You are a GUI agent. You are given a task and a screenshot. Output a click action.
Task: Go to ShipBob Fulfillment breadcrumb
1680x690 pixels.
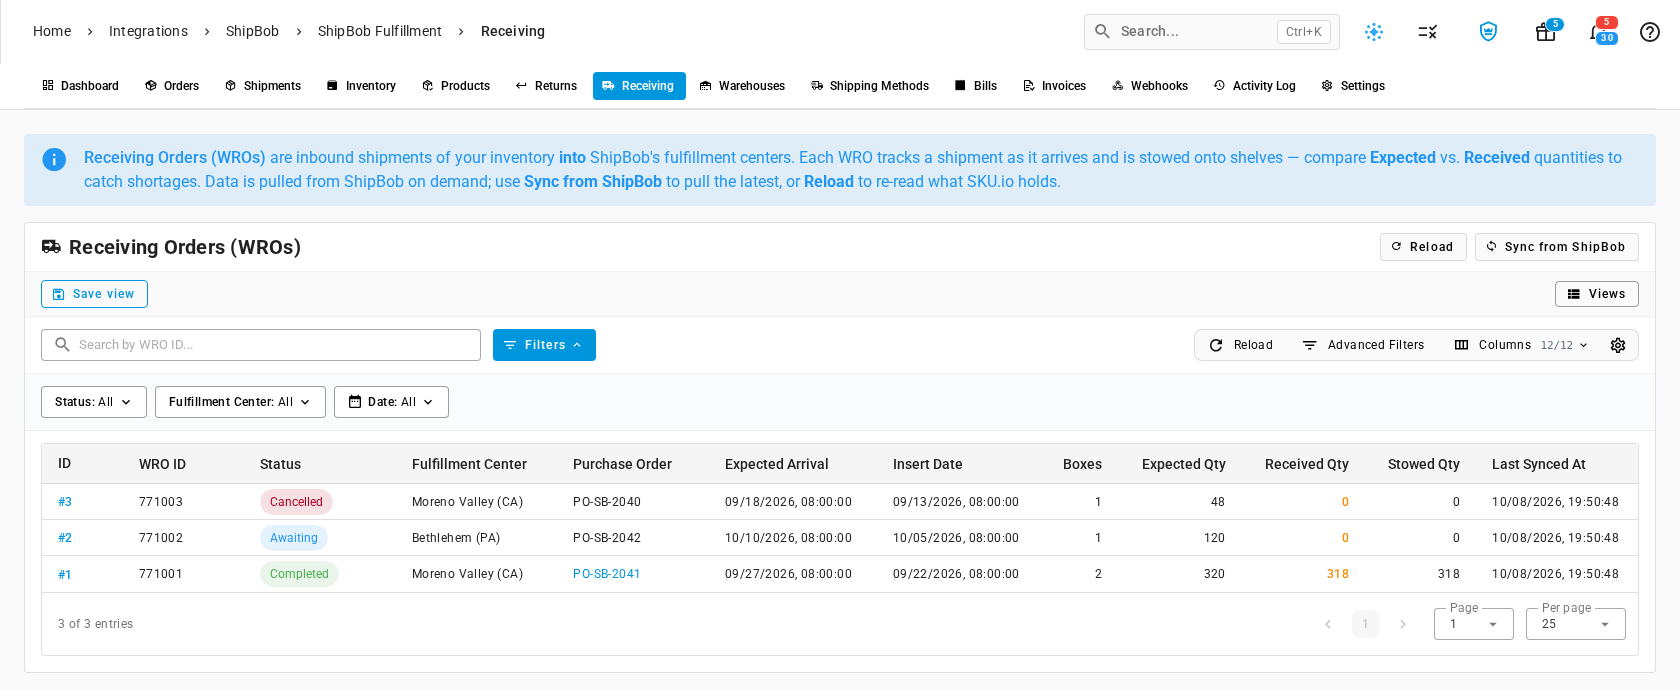(380, 31)
